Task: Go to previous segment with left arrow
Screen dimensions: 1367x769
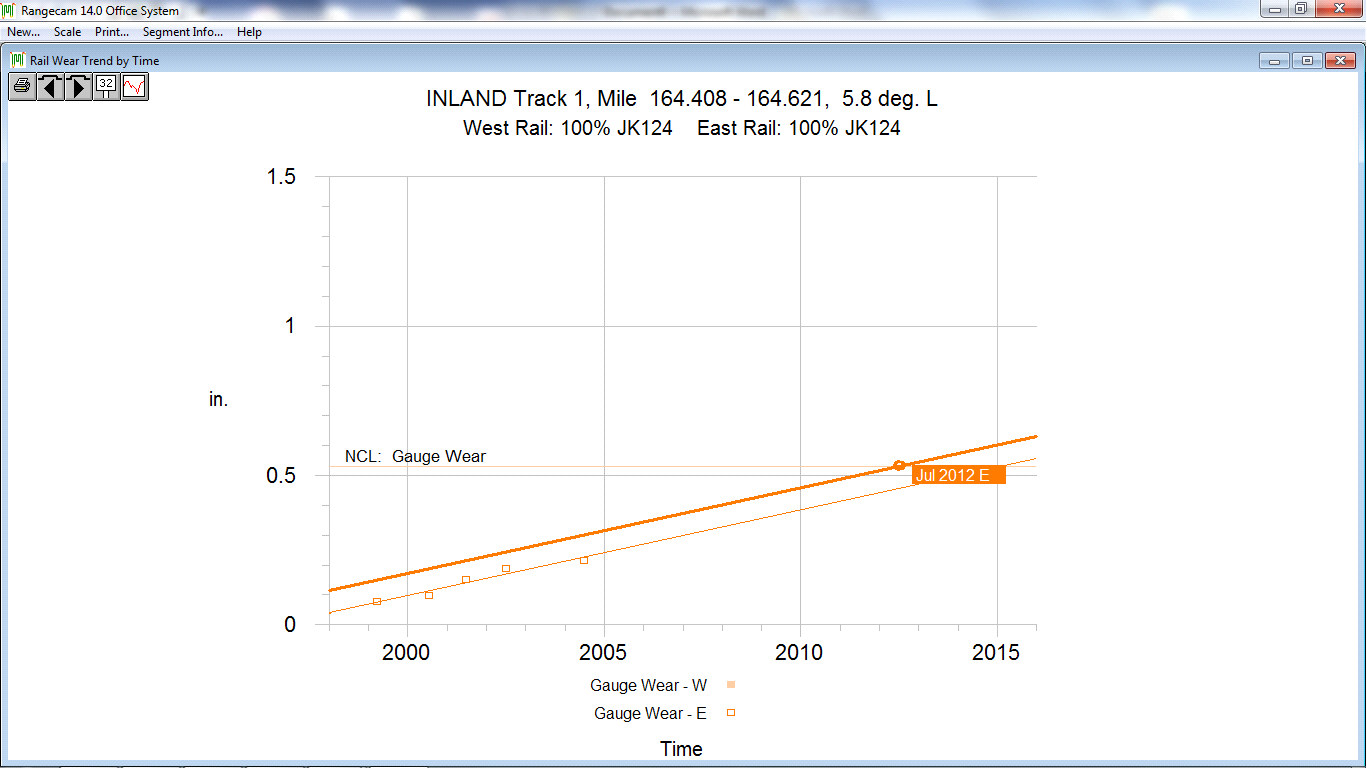Action: [x=50, y=87]
